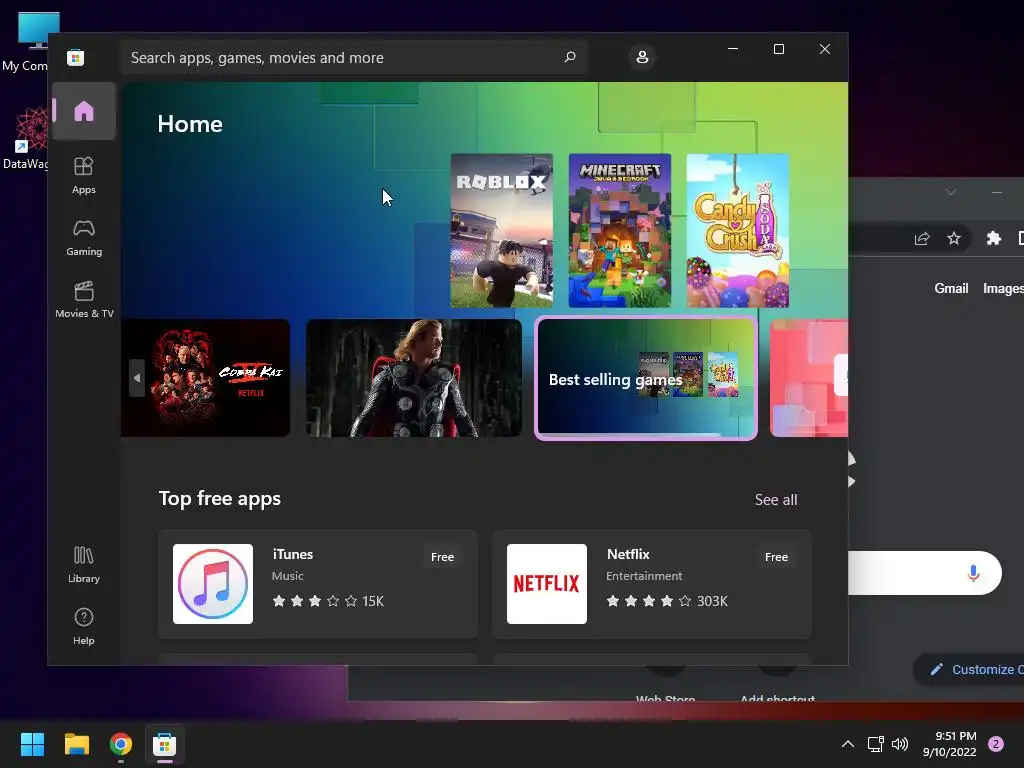This screenshot has height=768, width=1024.
Task: Switch to Google Chrome in the taskbar
Action: (121, 744)
